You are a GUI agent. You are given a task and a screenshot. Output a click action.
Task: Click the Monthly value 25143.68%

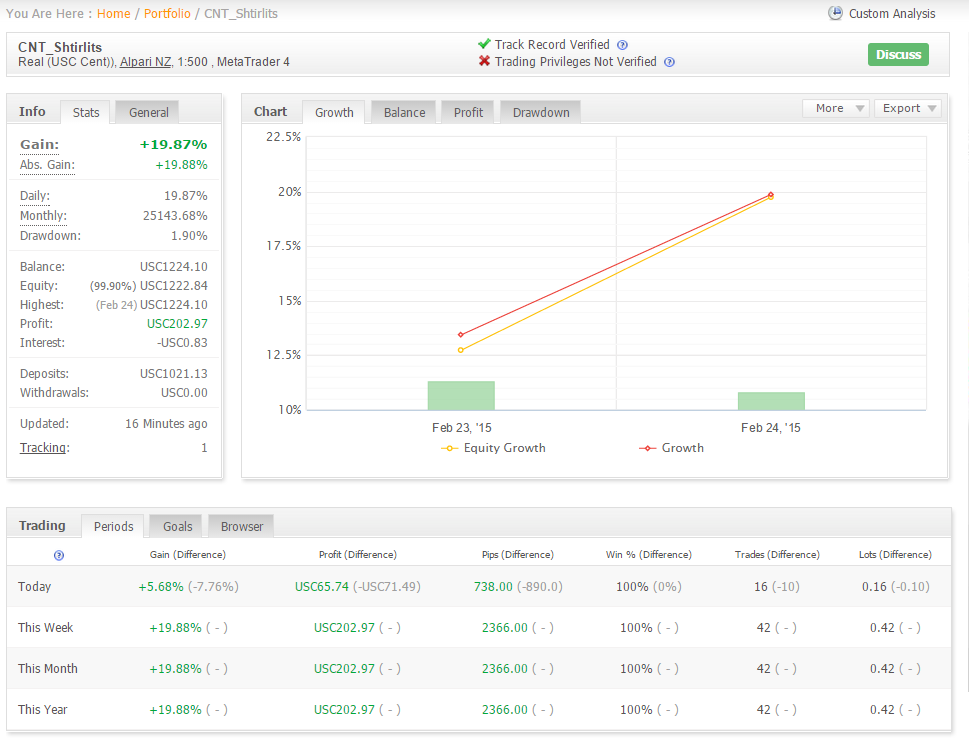tap(175, 216)
